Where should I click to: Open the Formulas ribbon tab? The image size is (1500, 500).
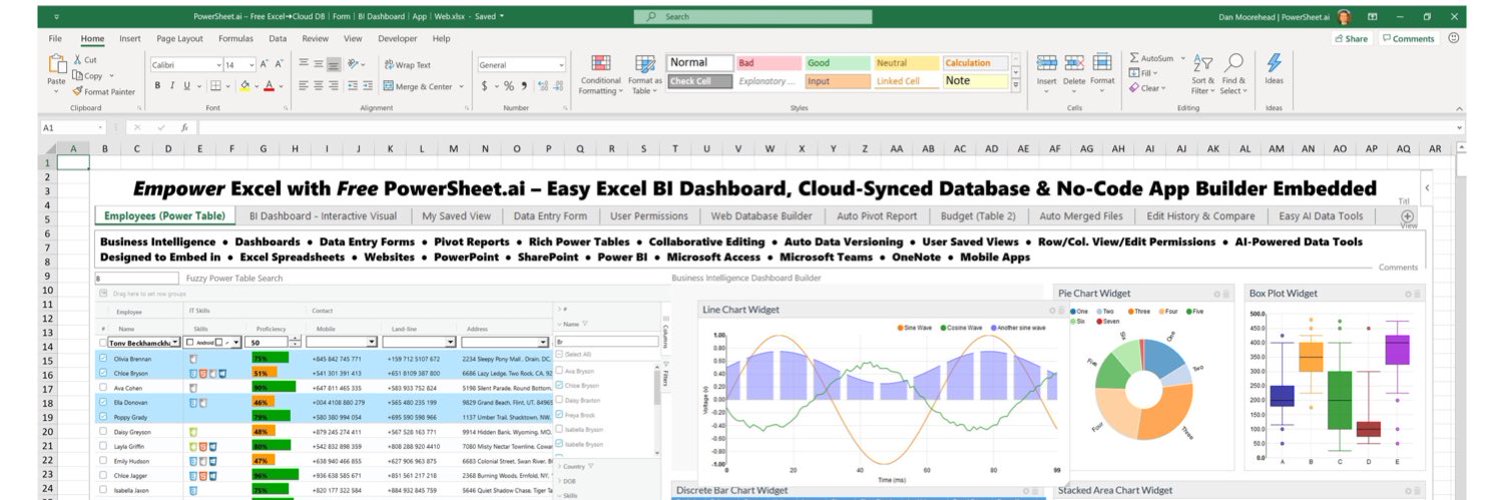tap(236, 38)
